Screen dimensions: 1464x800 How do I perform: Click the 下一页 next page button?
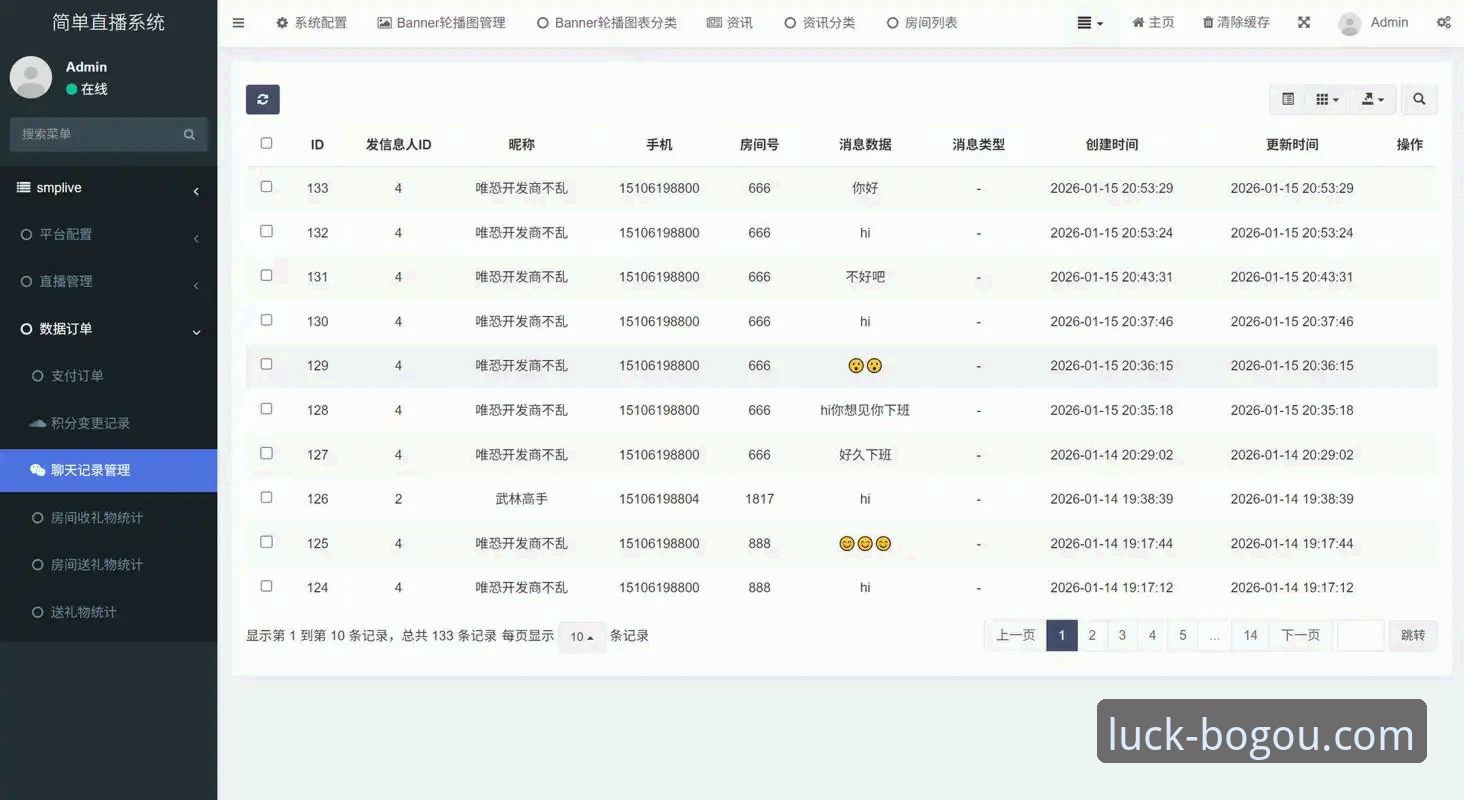click(x=1301, y=635)
